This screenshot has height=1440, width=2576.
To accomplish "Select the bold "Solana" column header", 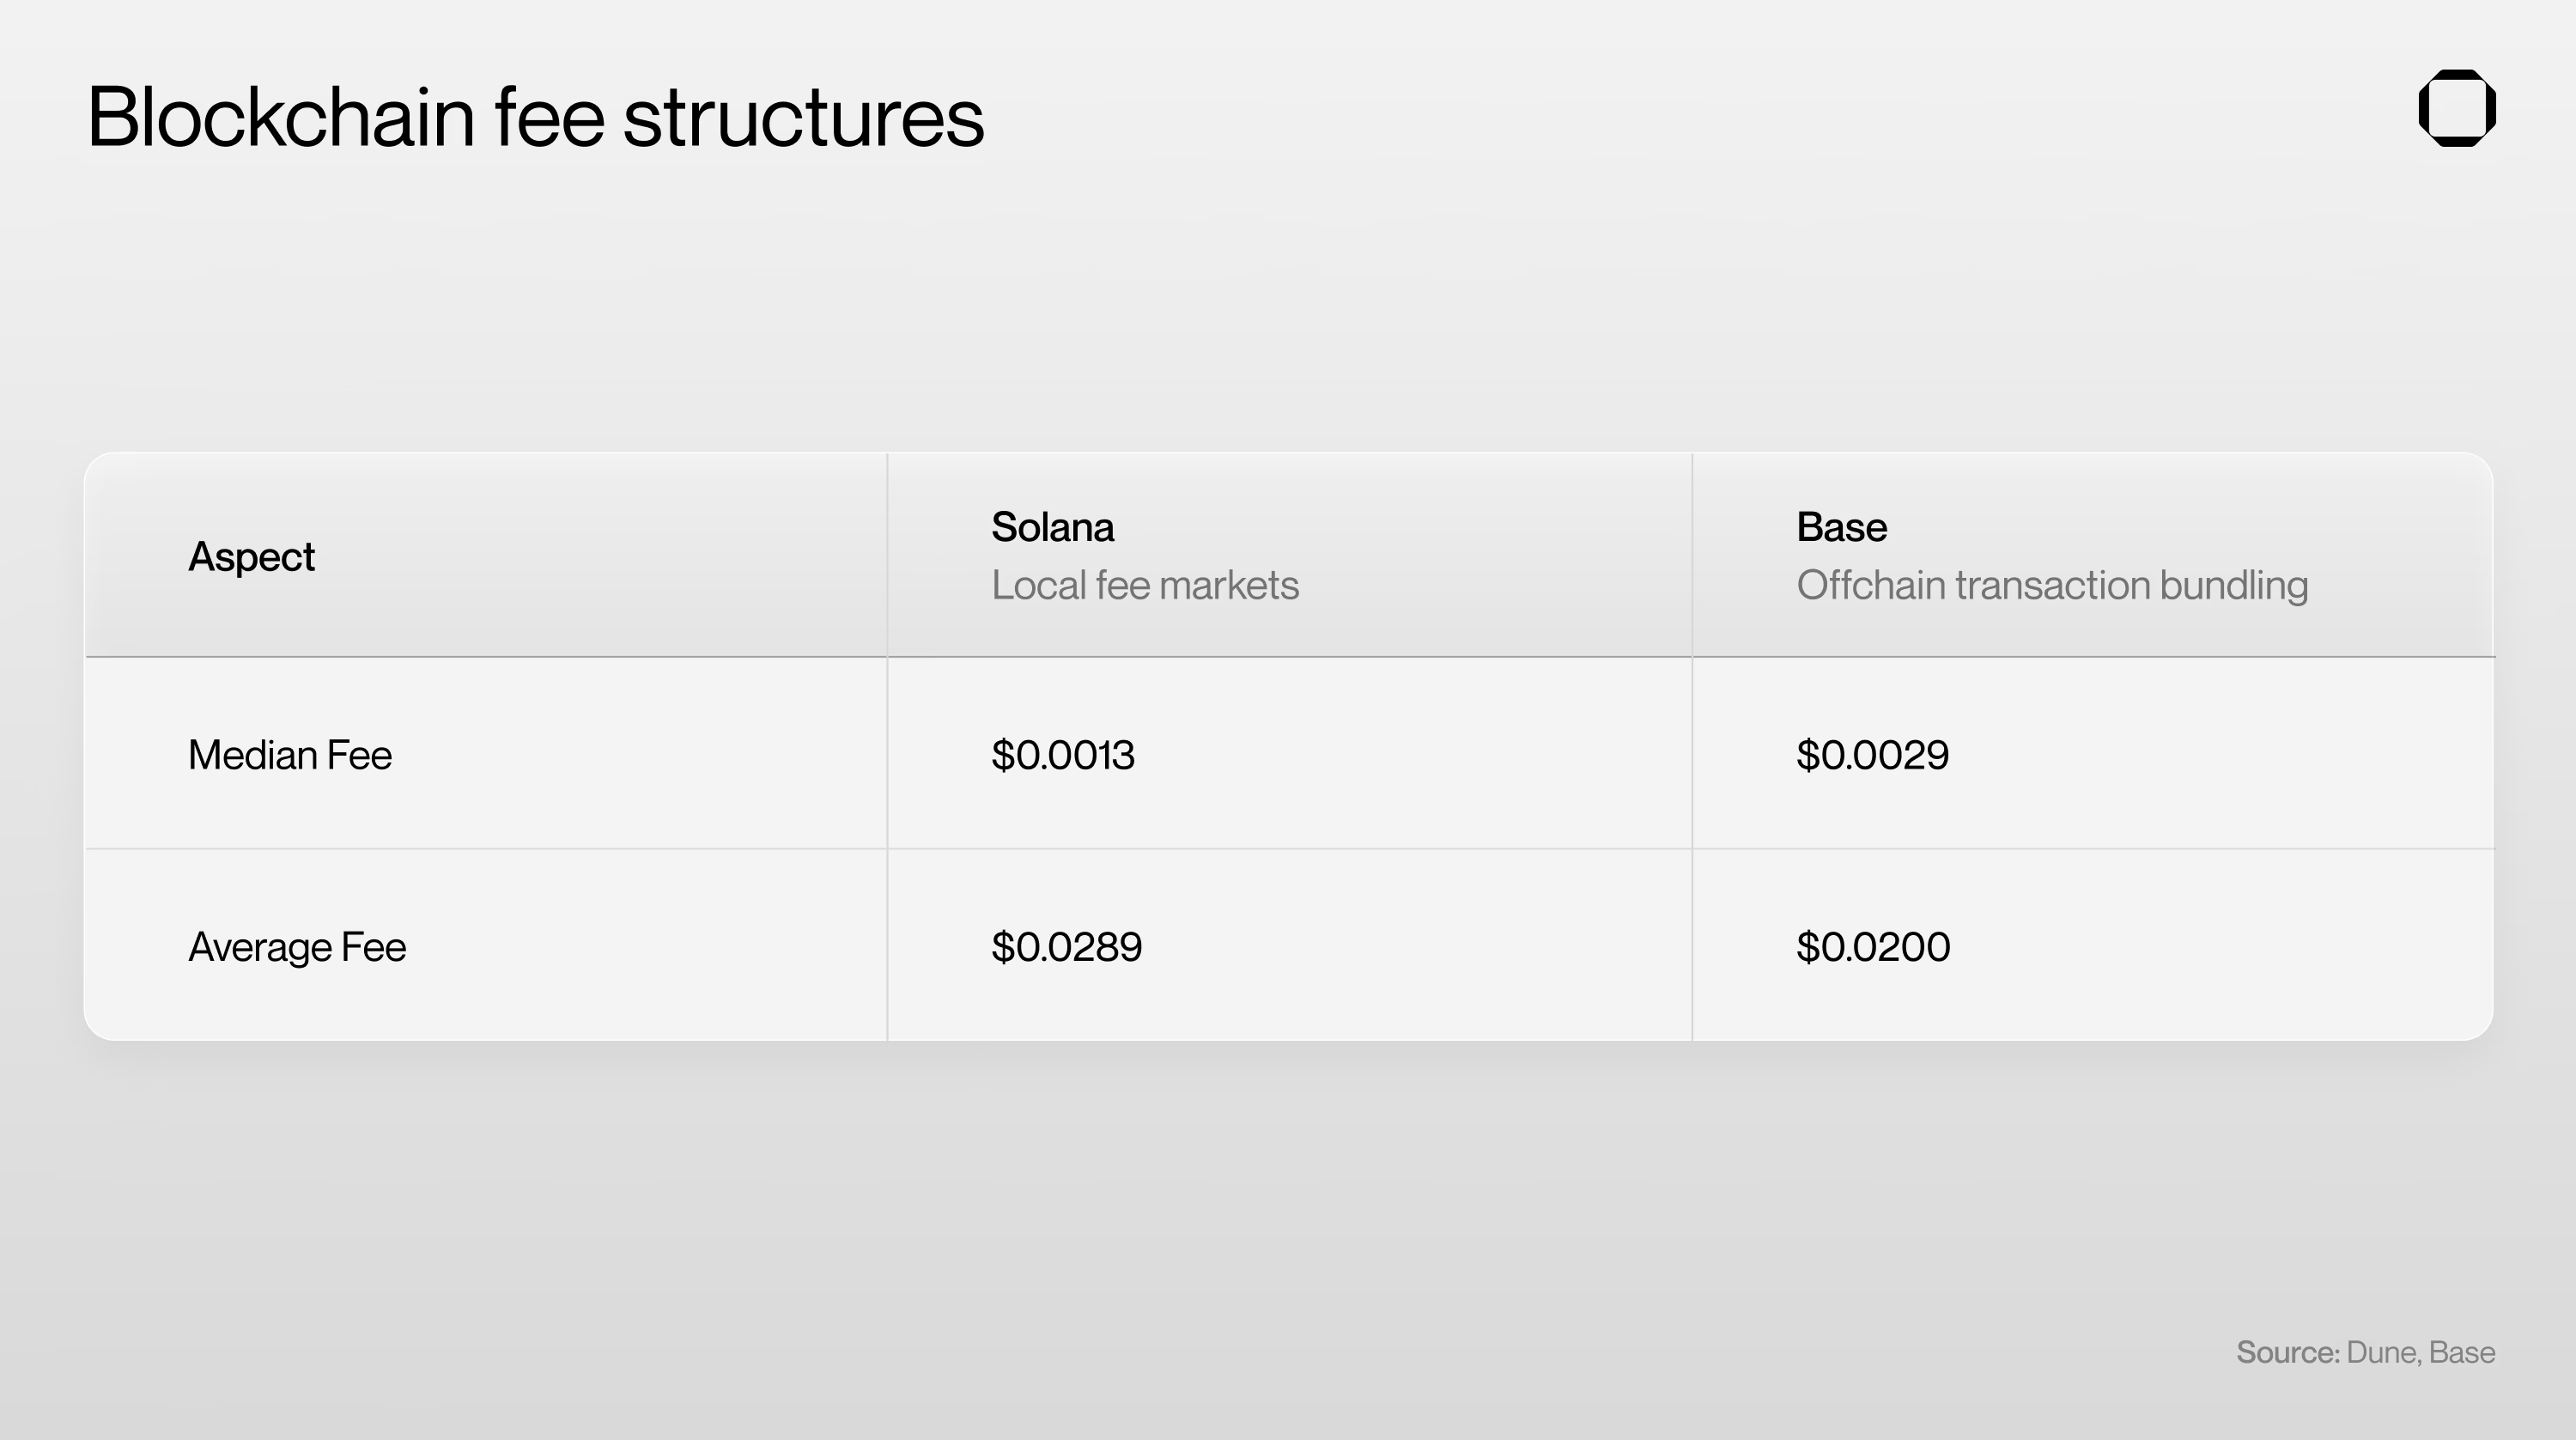I will 1052,527.
